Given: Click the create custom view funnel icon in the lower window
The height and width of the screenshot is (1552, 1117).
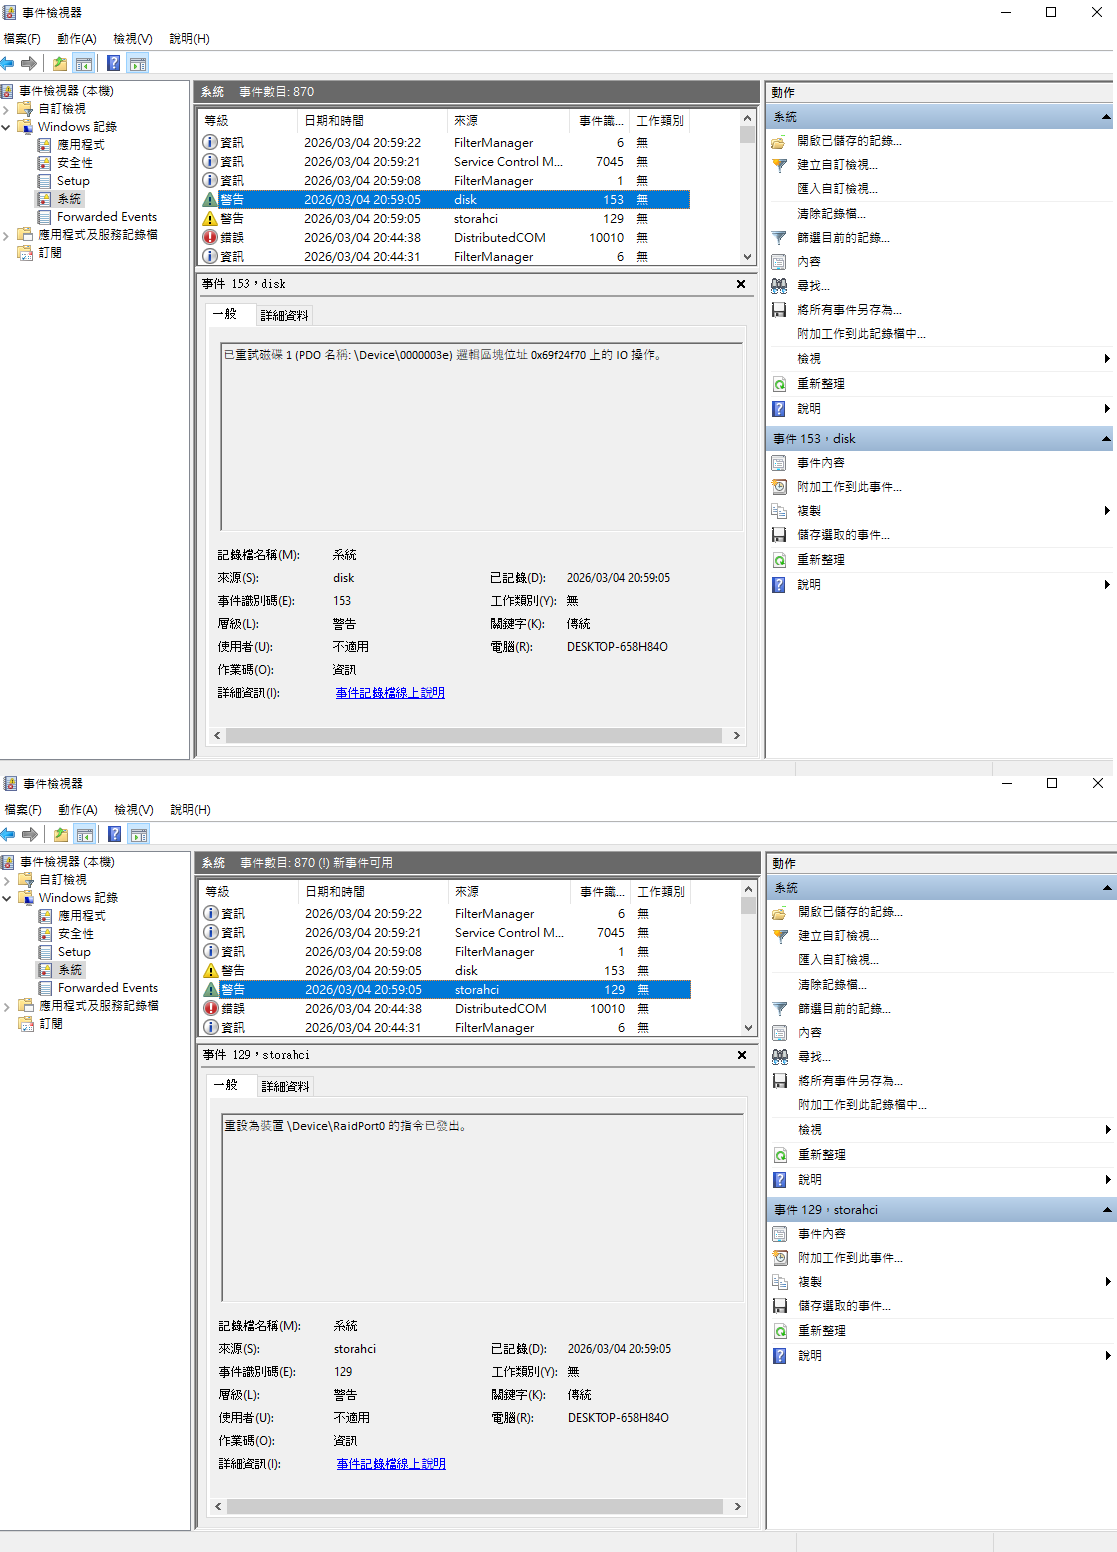Looking at the screenshot, I should click(x=780, y=936).
